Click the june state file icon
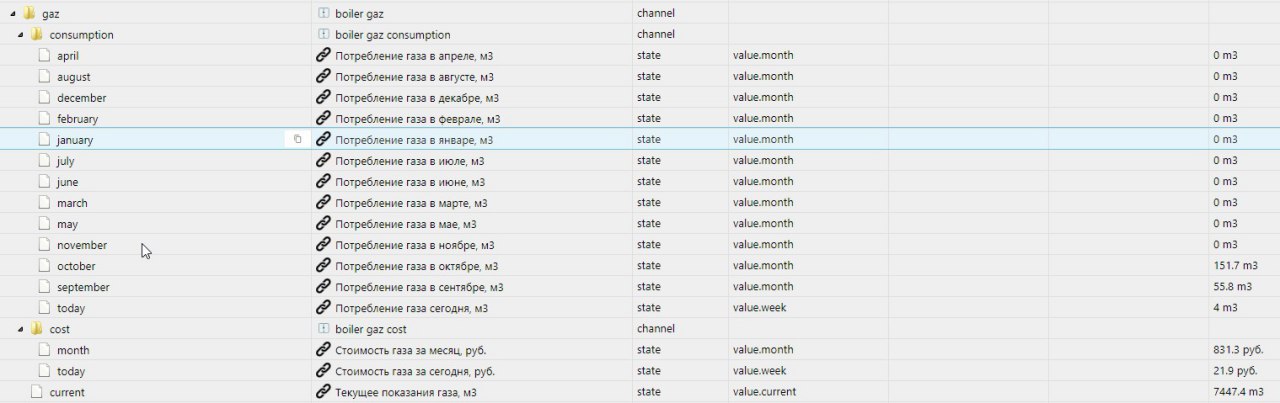 coord(44,181)
